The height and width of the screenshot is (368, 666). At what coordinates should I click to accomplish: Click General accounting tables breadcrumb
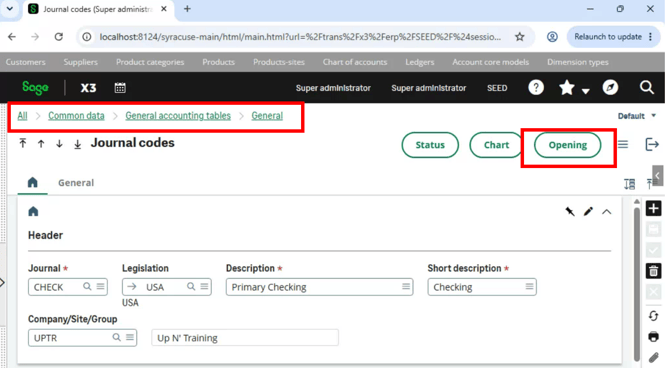click(178, 116)
